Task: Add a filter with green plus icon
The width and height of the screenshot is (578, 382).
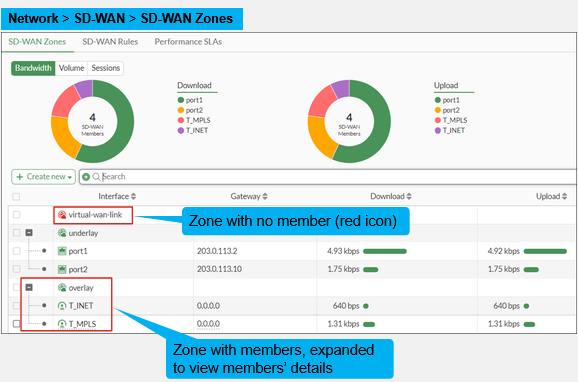Action: pyautogui.click(x=86, y=177)
